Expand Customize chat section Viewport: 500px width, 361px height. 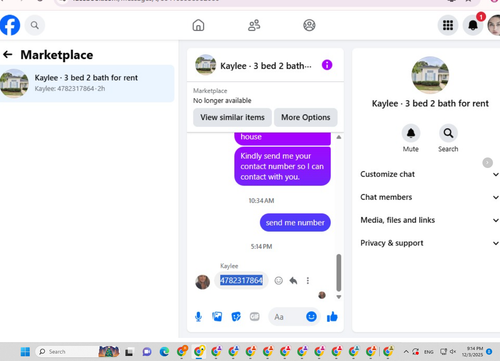pyautogui.click(x=429, y=174)
